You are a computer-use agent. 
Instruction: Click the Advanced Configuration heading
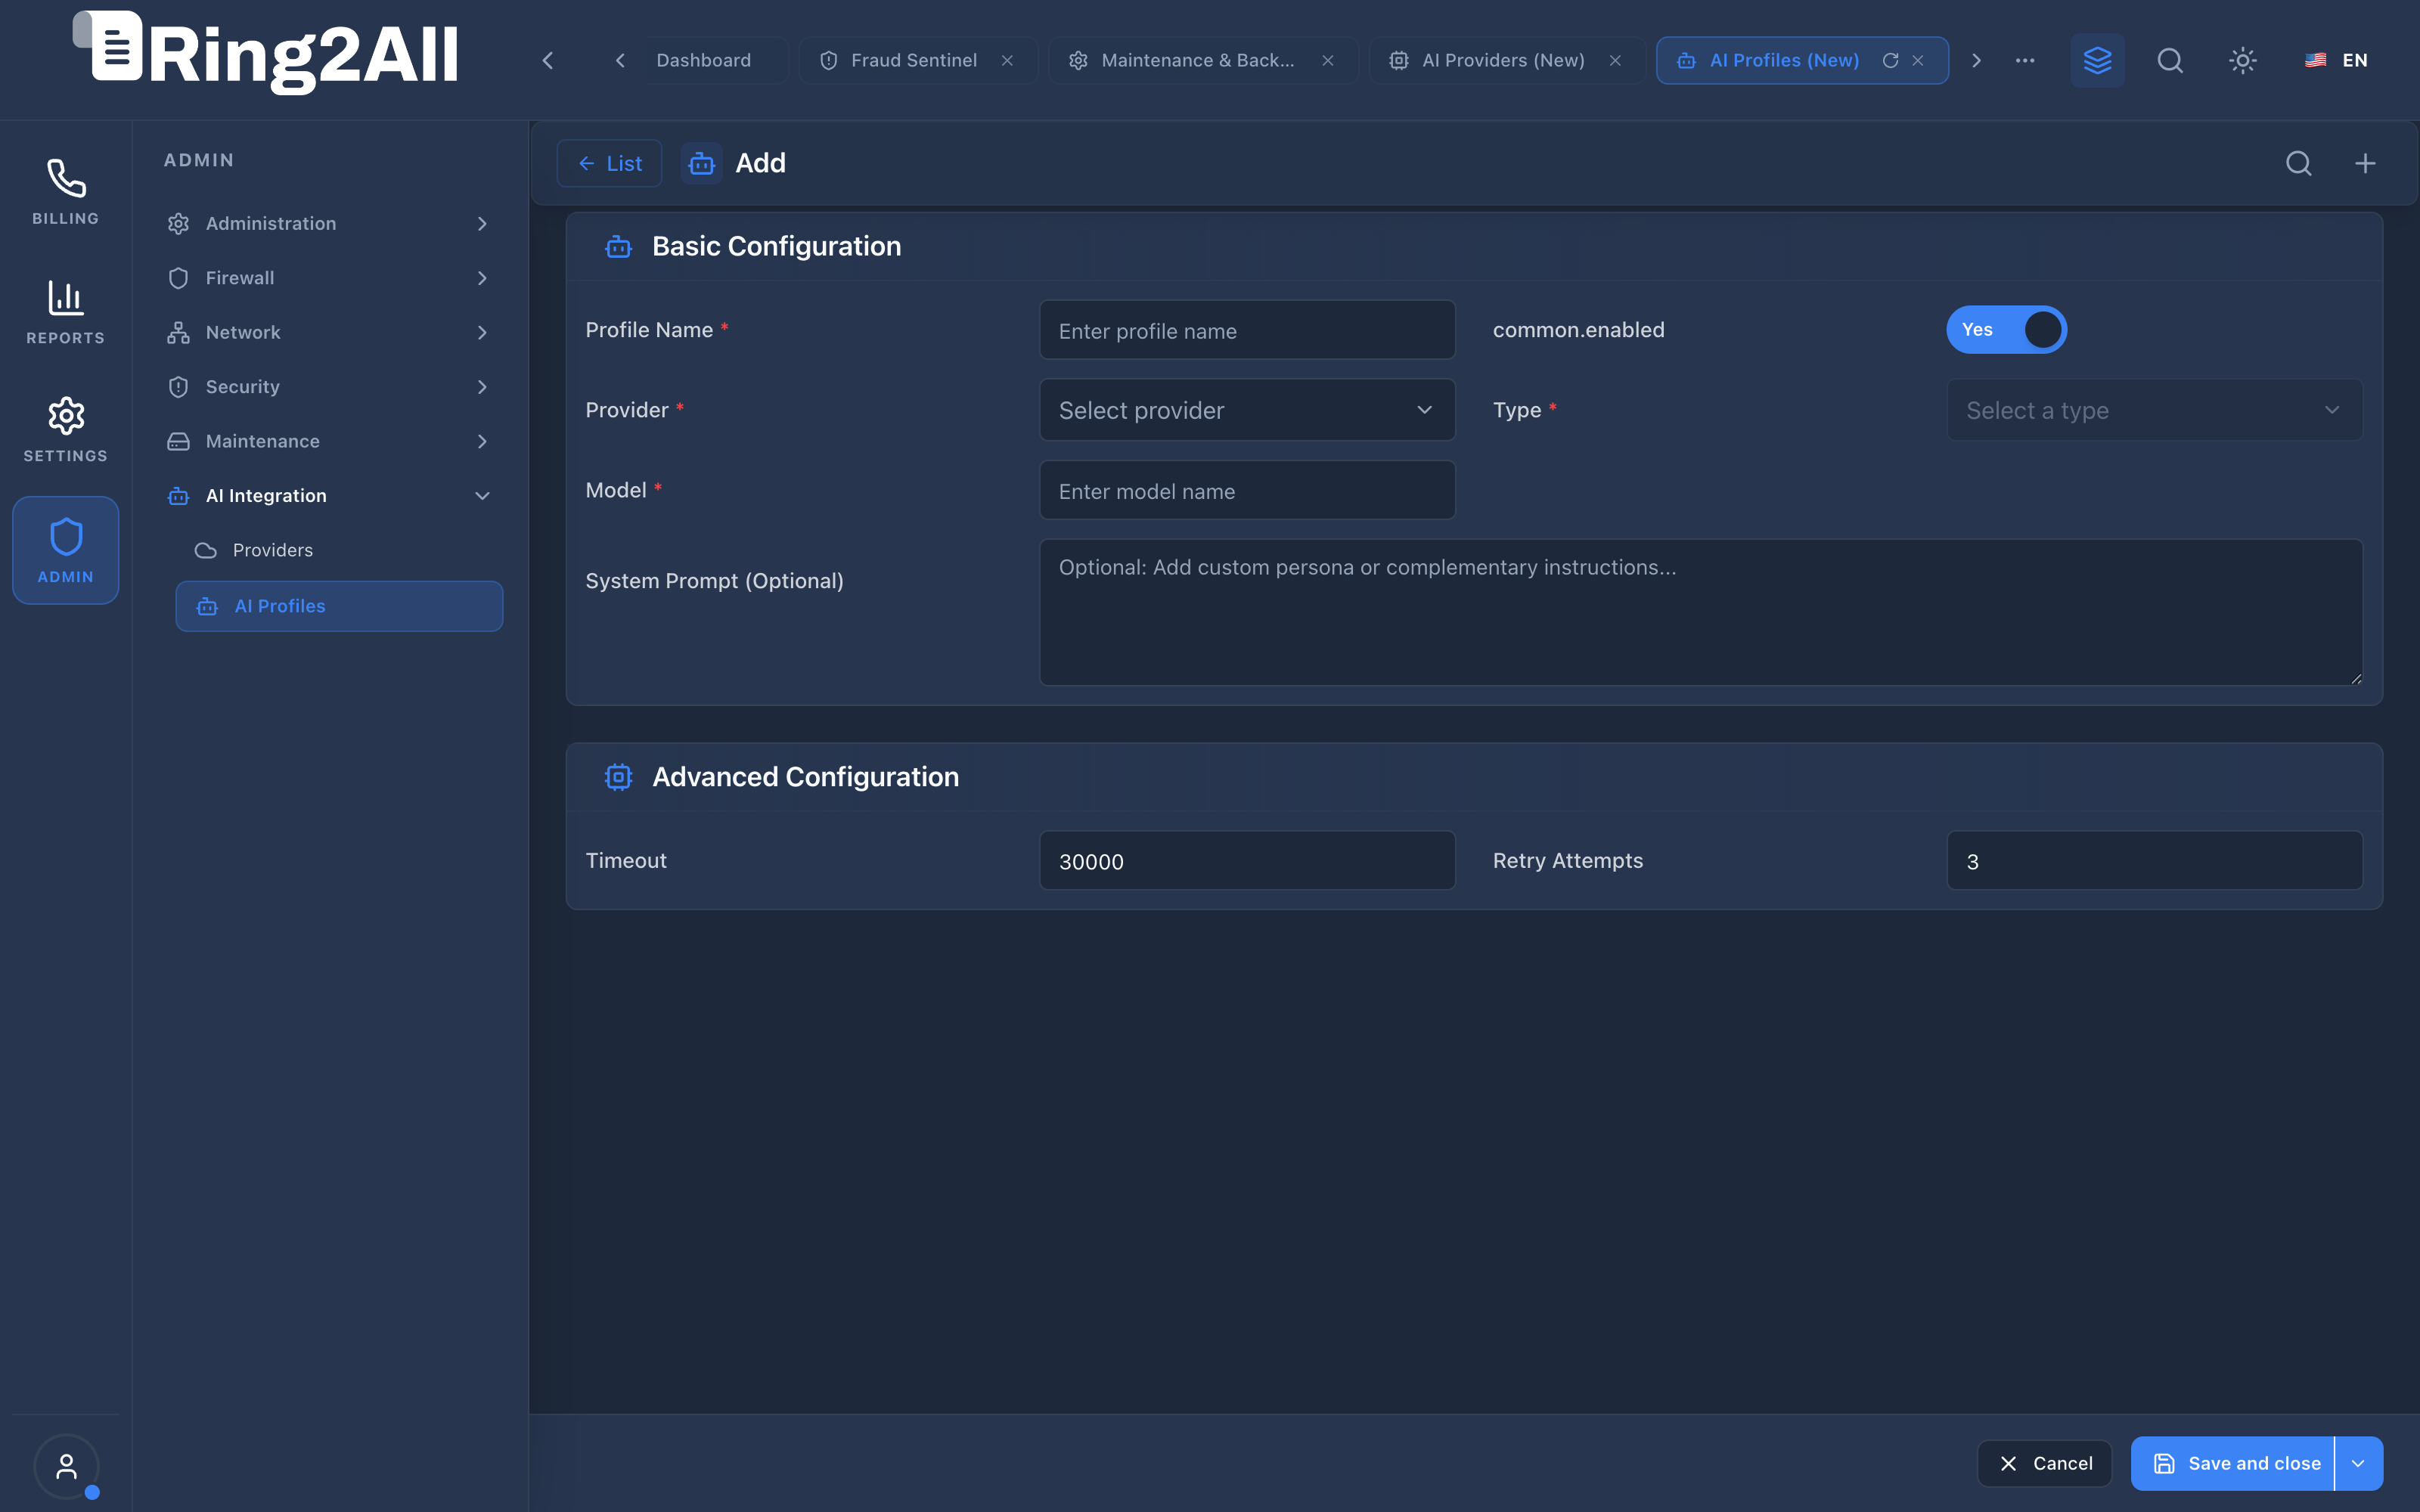[805, 777]
